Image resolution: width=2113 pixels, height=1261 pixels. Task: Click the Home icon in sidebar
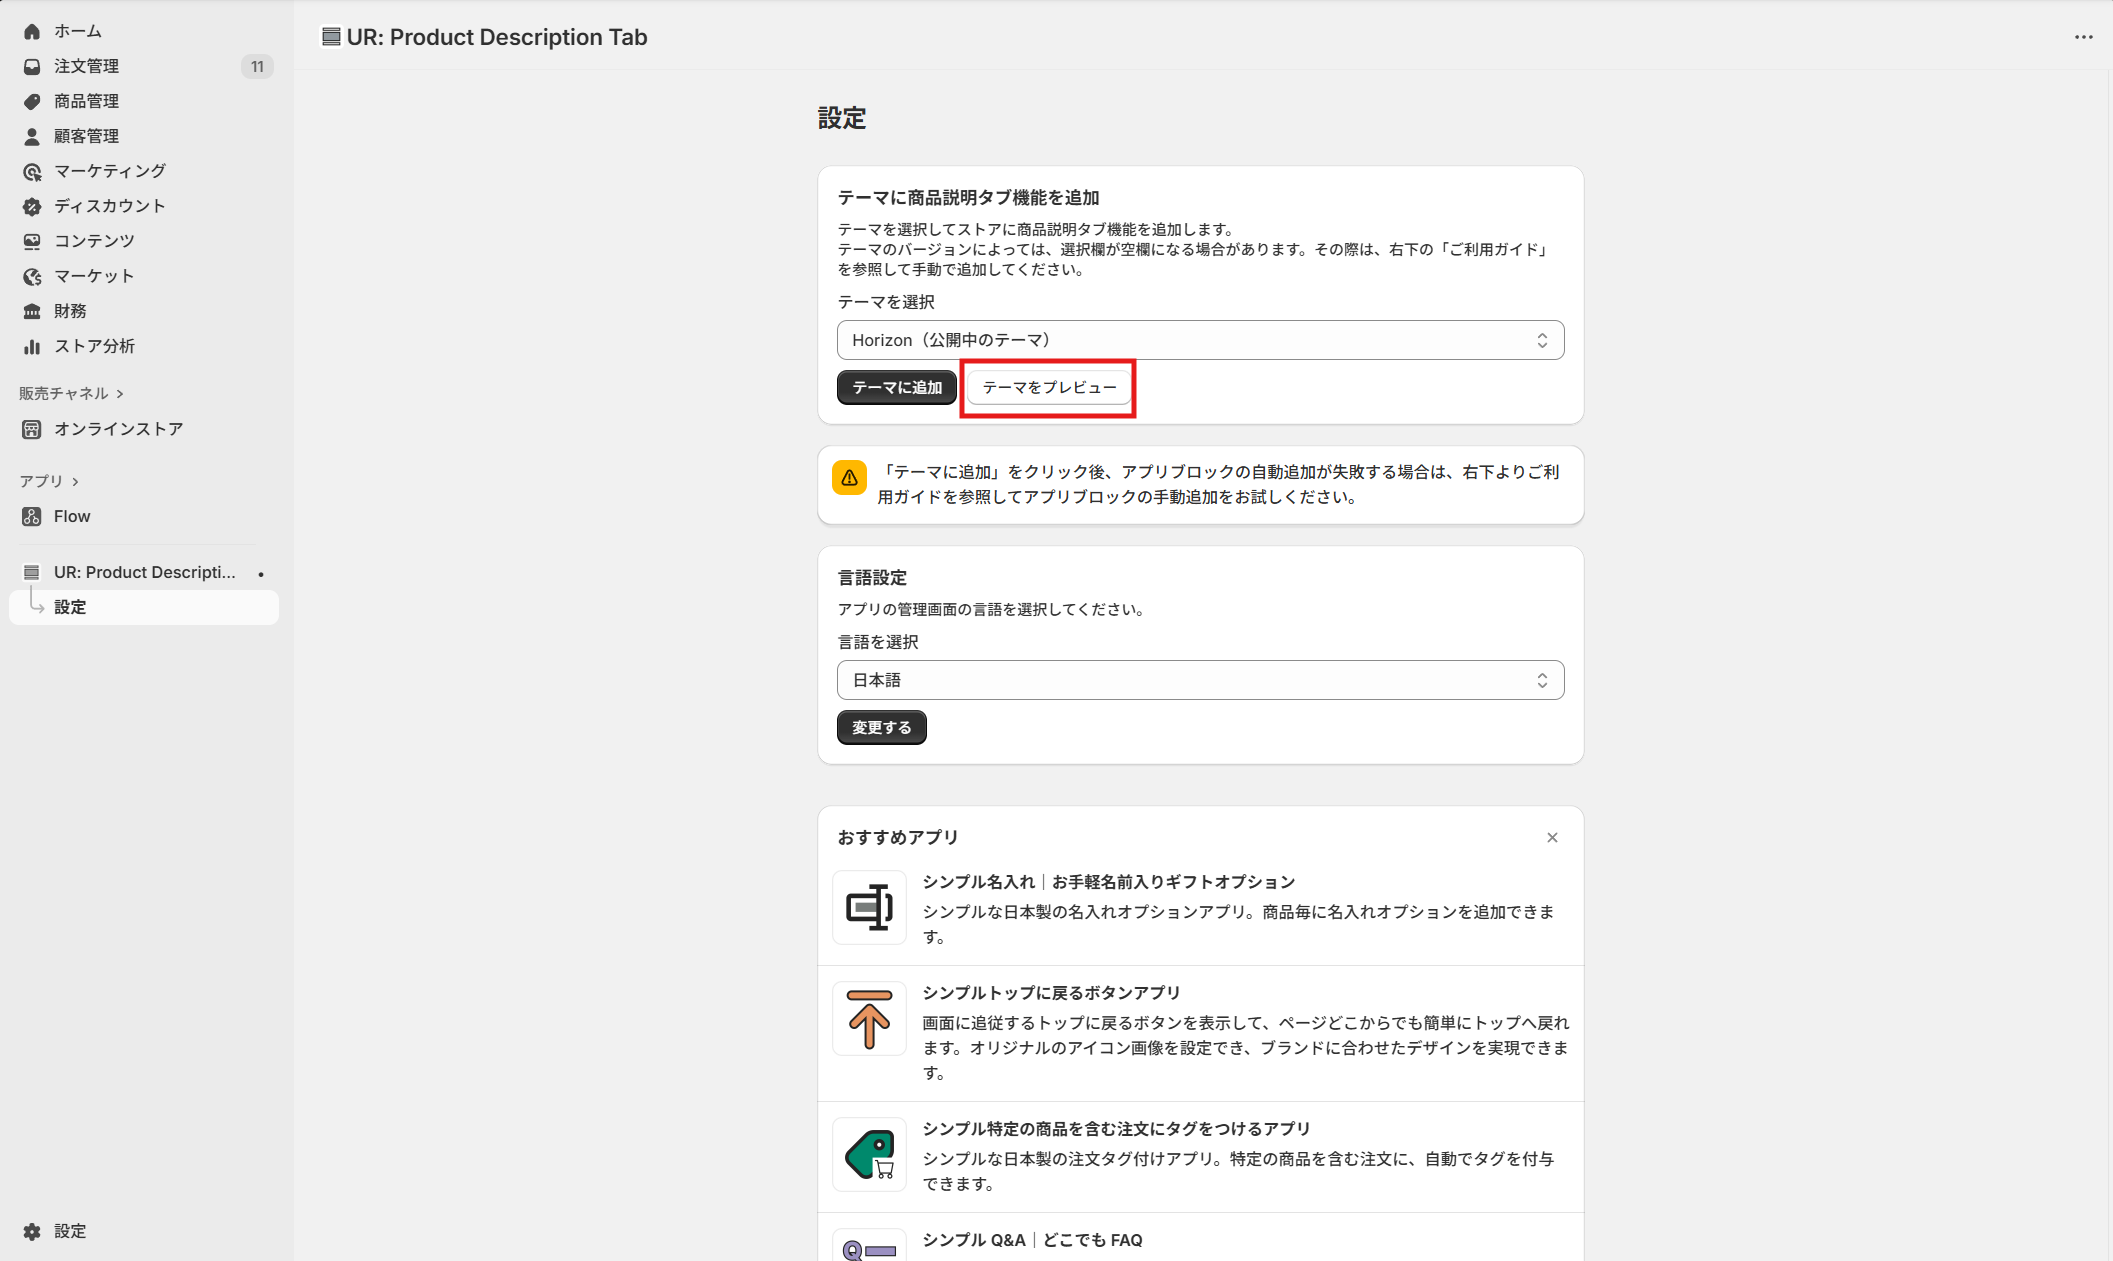coord(32,31)
